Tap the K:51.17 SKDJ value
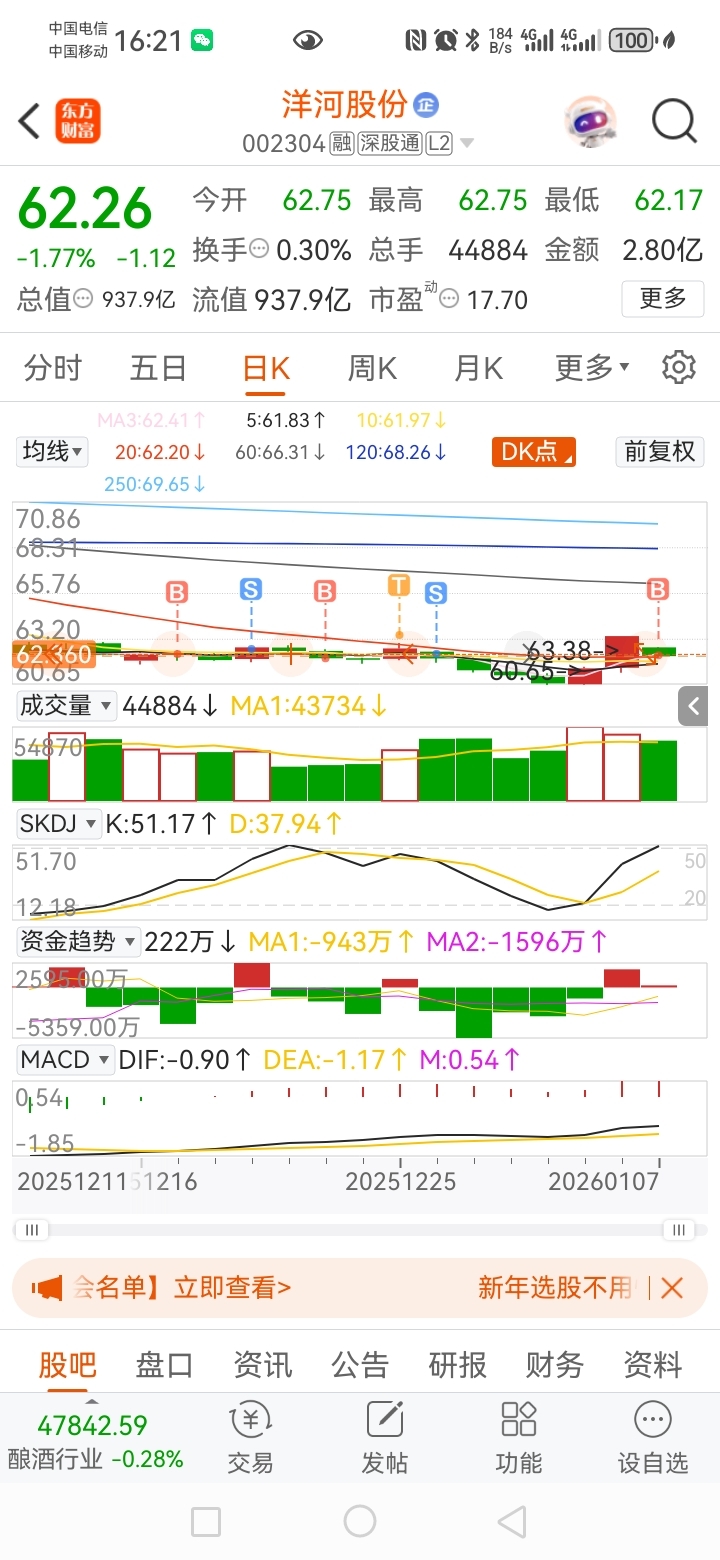Viewport: 720px width, 1560px height. pyautogui.click(x=162, y=825)
